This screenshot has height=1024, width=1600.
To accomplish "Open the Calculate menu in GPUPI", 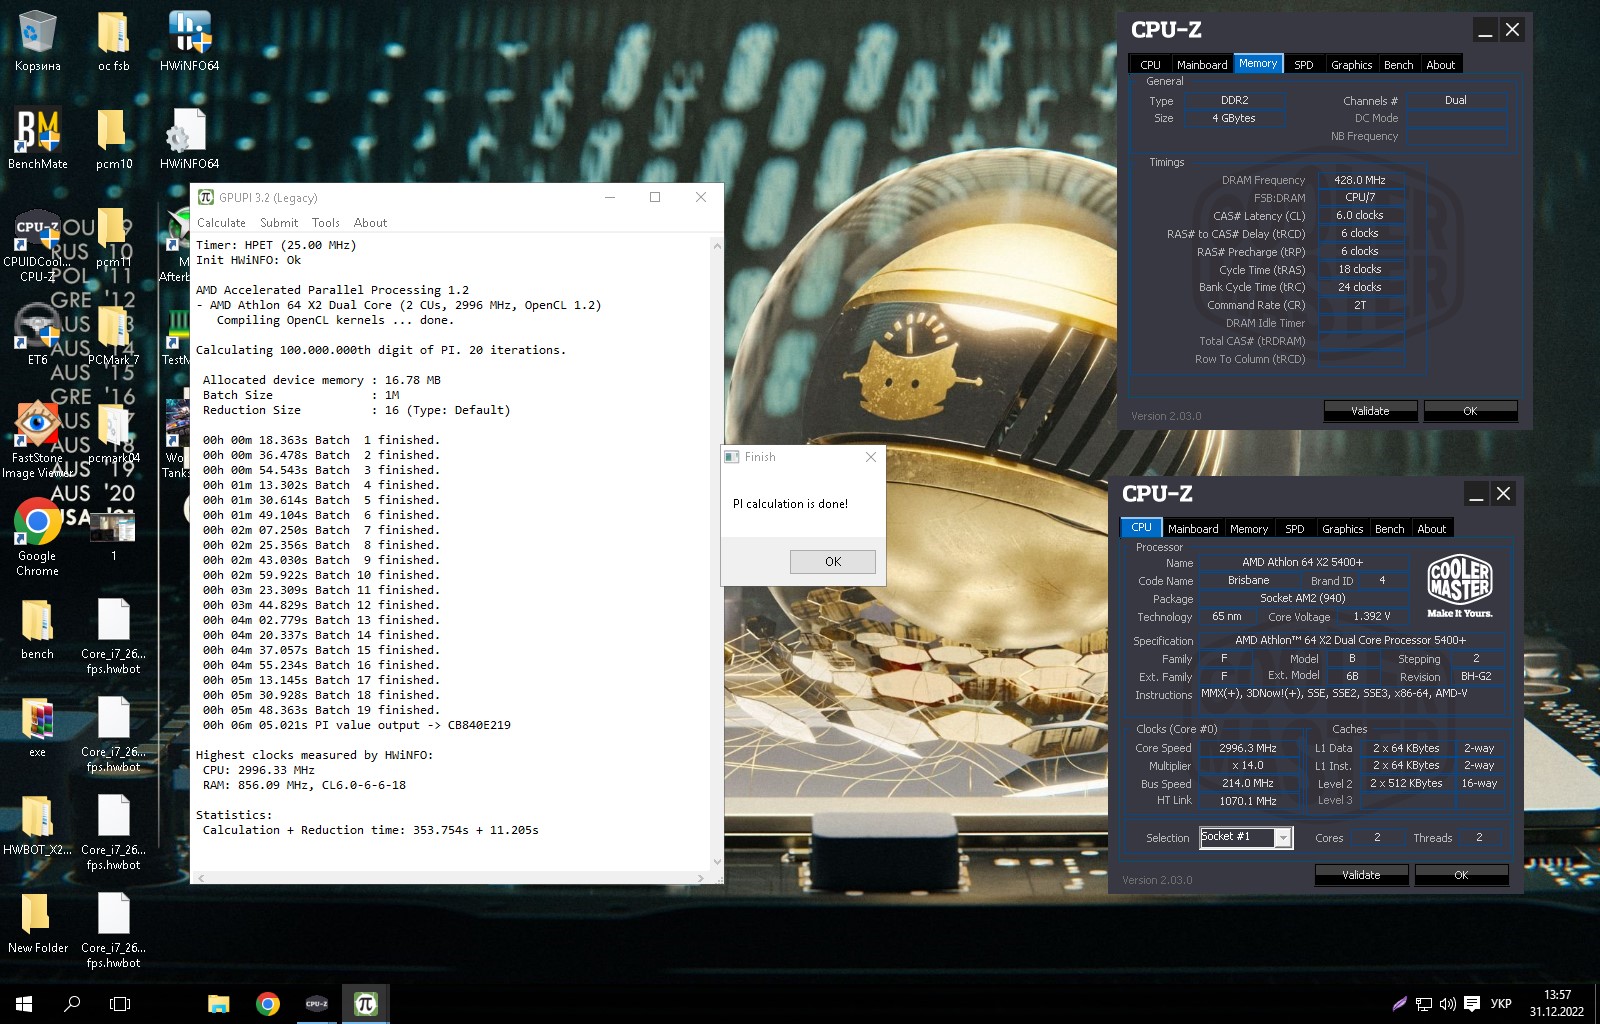I will point(221,223).
